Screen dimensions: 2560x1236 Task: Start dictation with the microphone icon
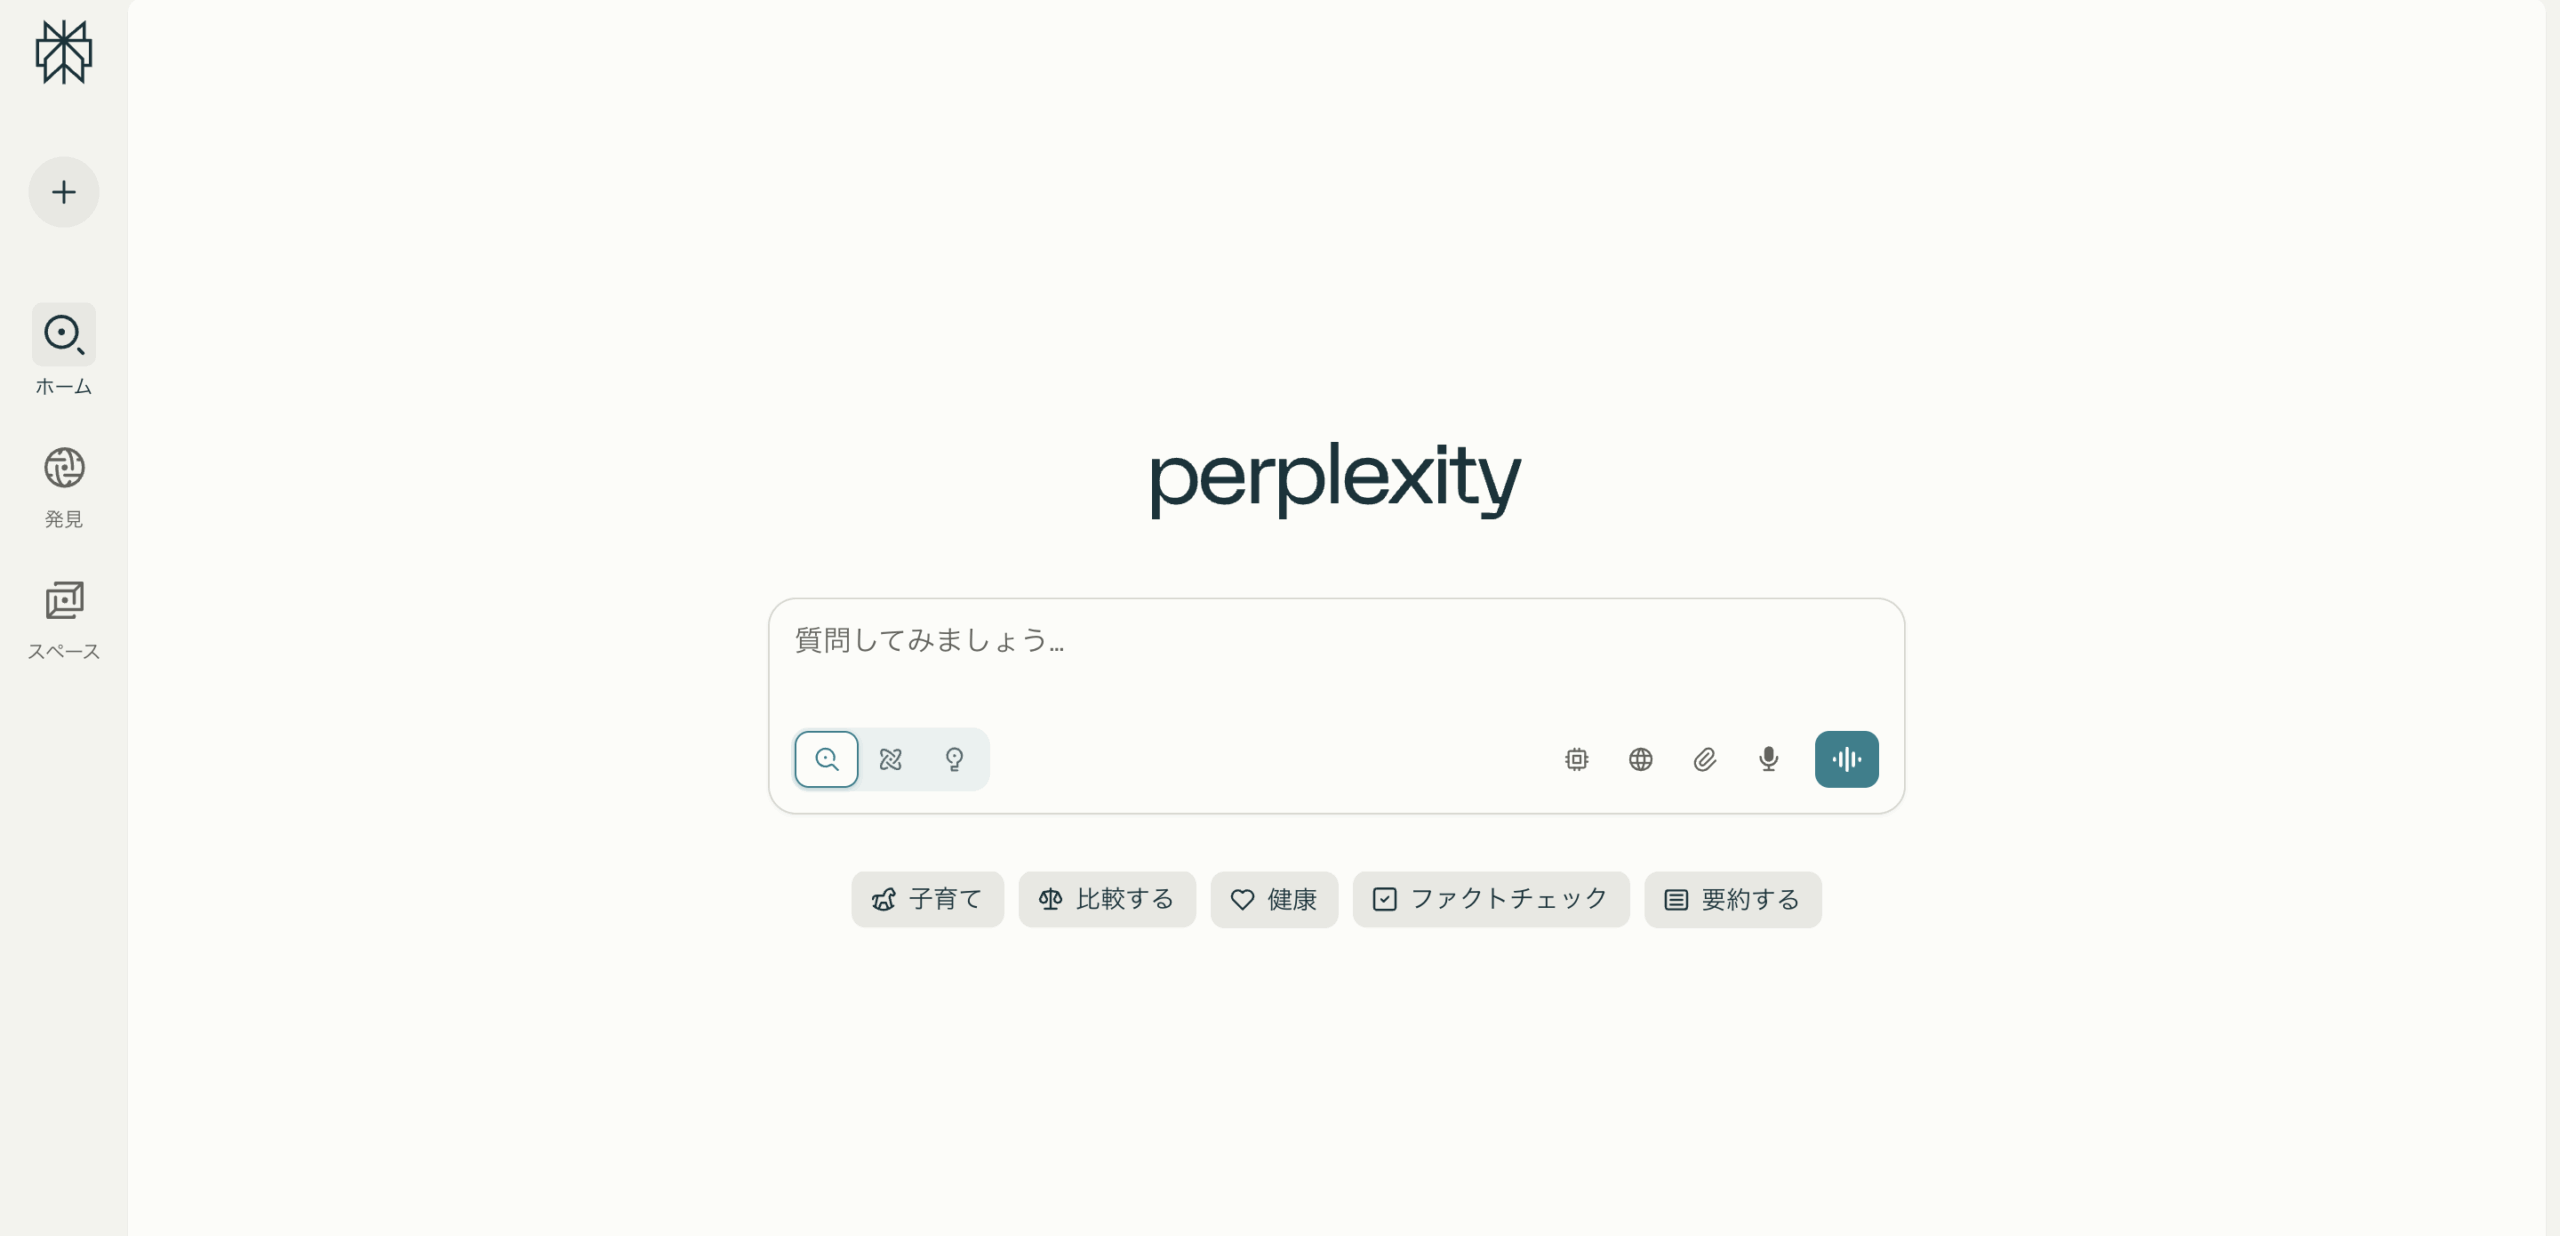tap(1769, 759)
